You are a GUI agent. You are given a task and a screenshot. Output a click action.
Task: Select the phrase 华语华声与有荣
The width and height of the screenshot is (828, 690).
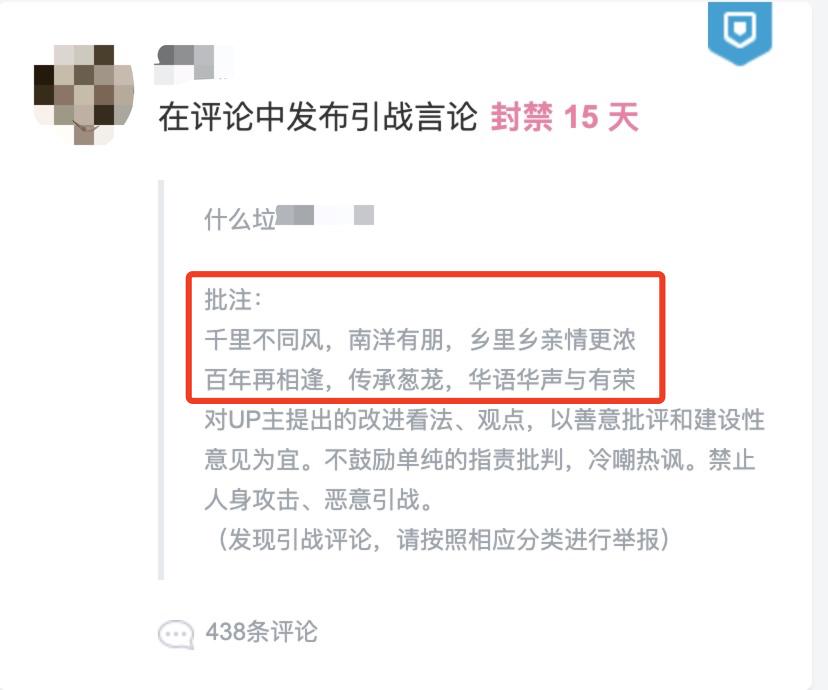(x=552, y=380)
